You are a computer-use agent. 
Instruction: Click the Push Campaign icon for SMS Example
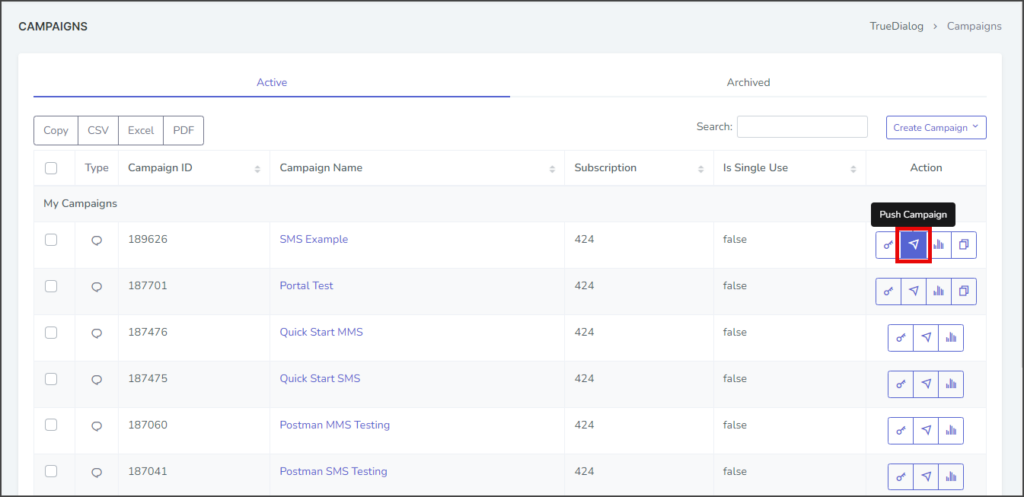[x=913, y=245]
